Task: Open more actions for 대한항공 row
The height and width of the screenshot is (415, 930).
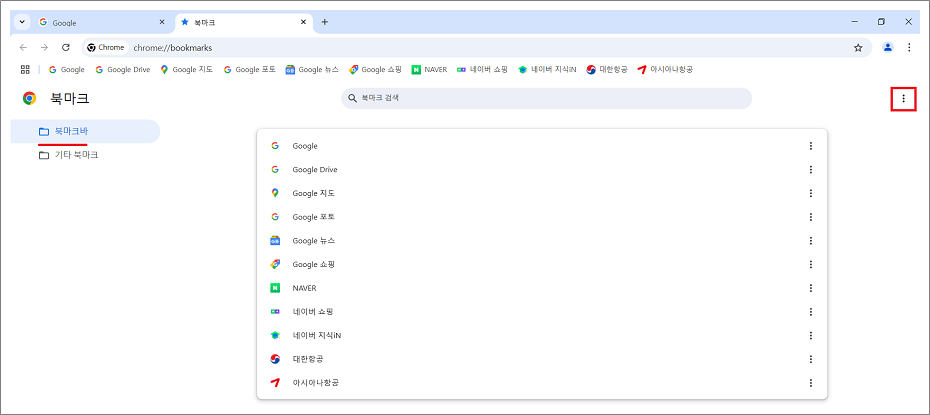Action: tap(811, 359)
